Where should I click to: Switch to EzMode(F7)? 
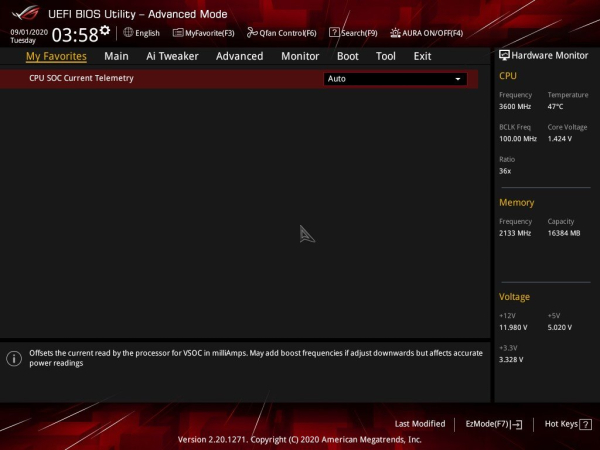(x=487, y=424)
